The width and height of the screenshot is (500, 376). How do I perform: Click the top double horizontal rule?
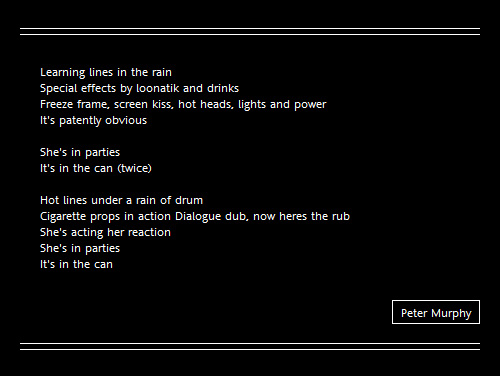(x=250, y=31)
